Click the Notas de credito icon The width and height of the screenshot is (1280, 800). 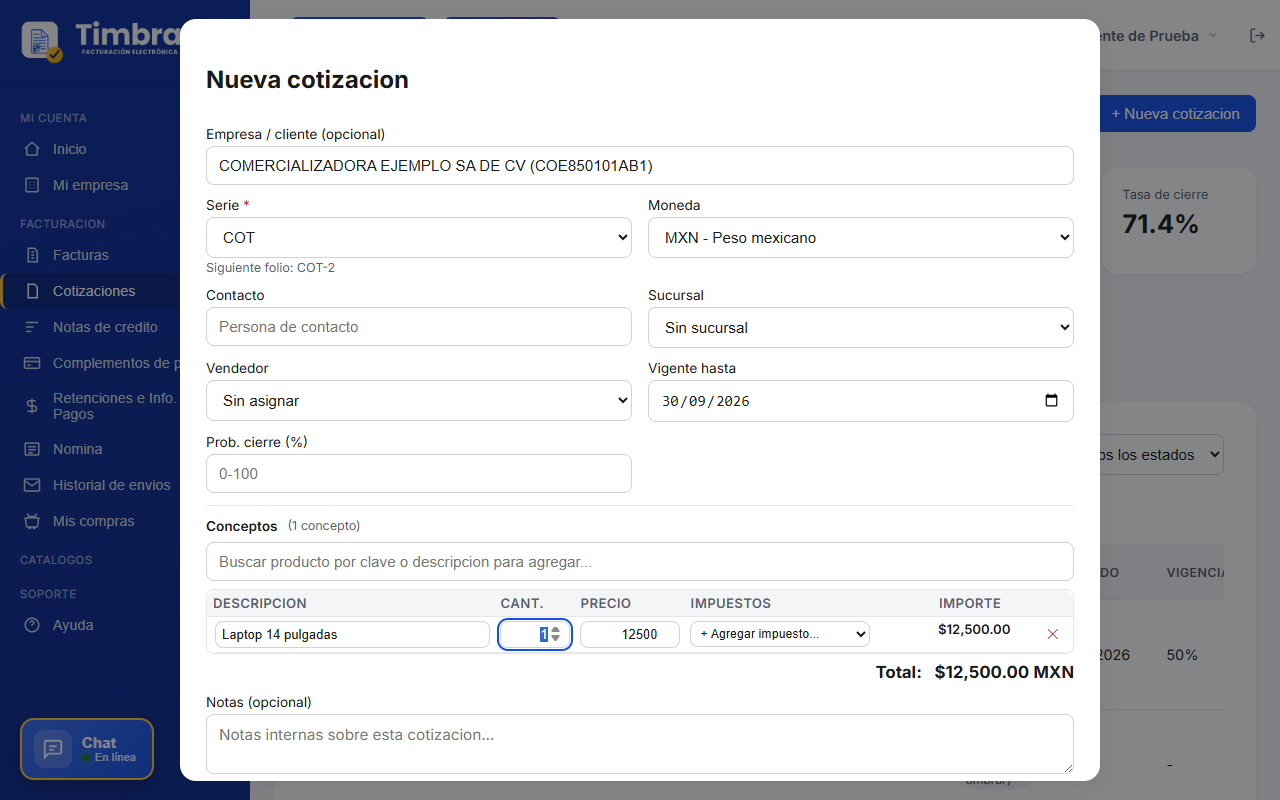pos(32,327)
